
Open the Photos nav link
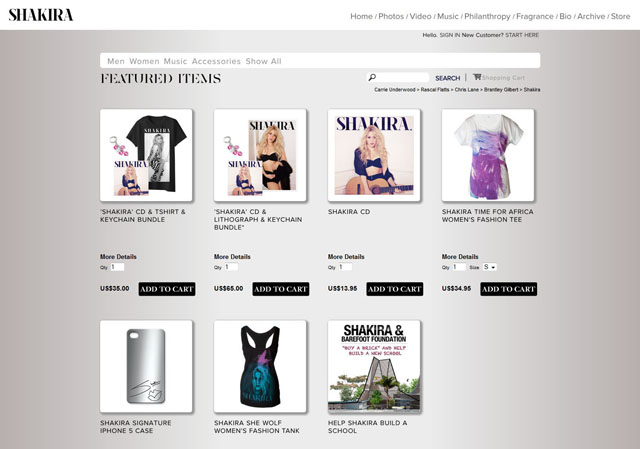tap(391, 16)
